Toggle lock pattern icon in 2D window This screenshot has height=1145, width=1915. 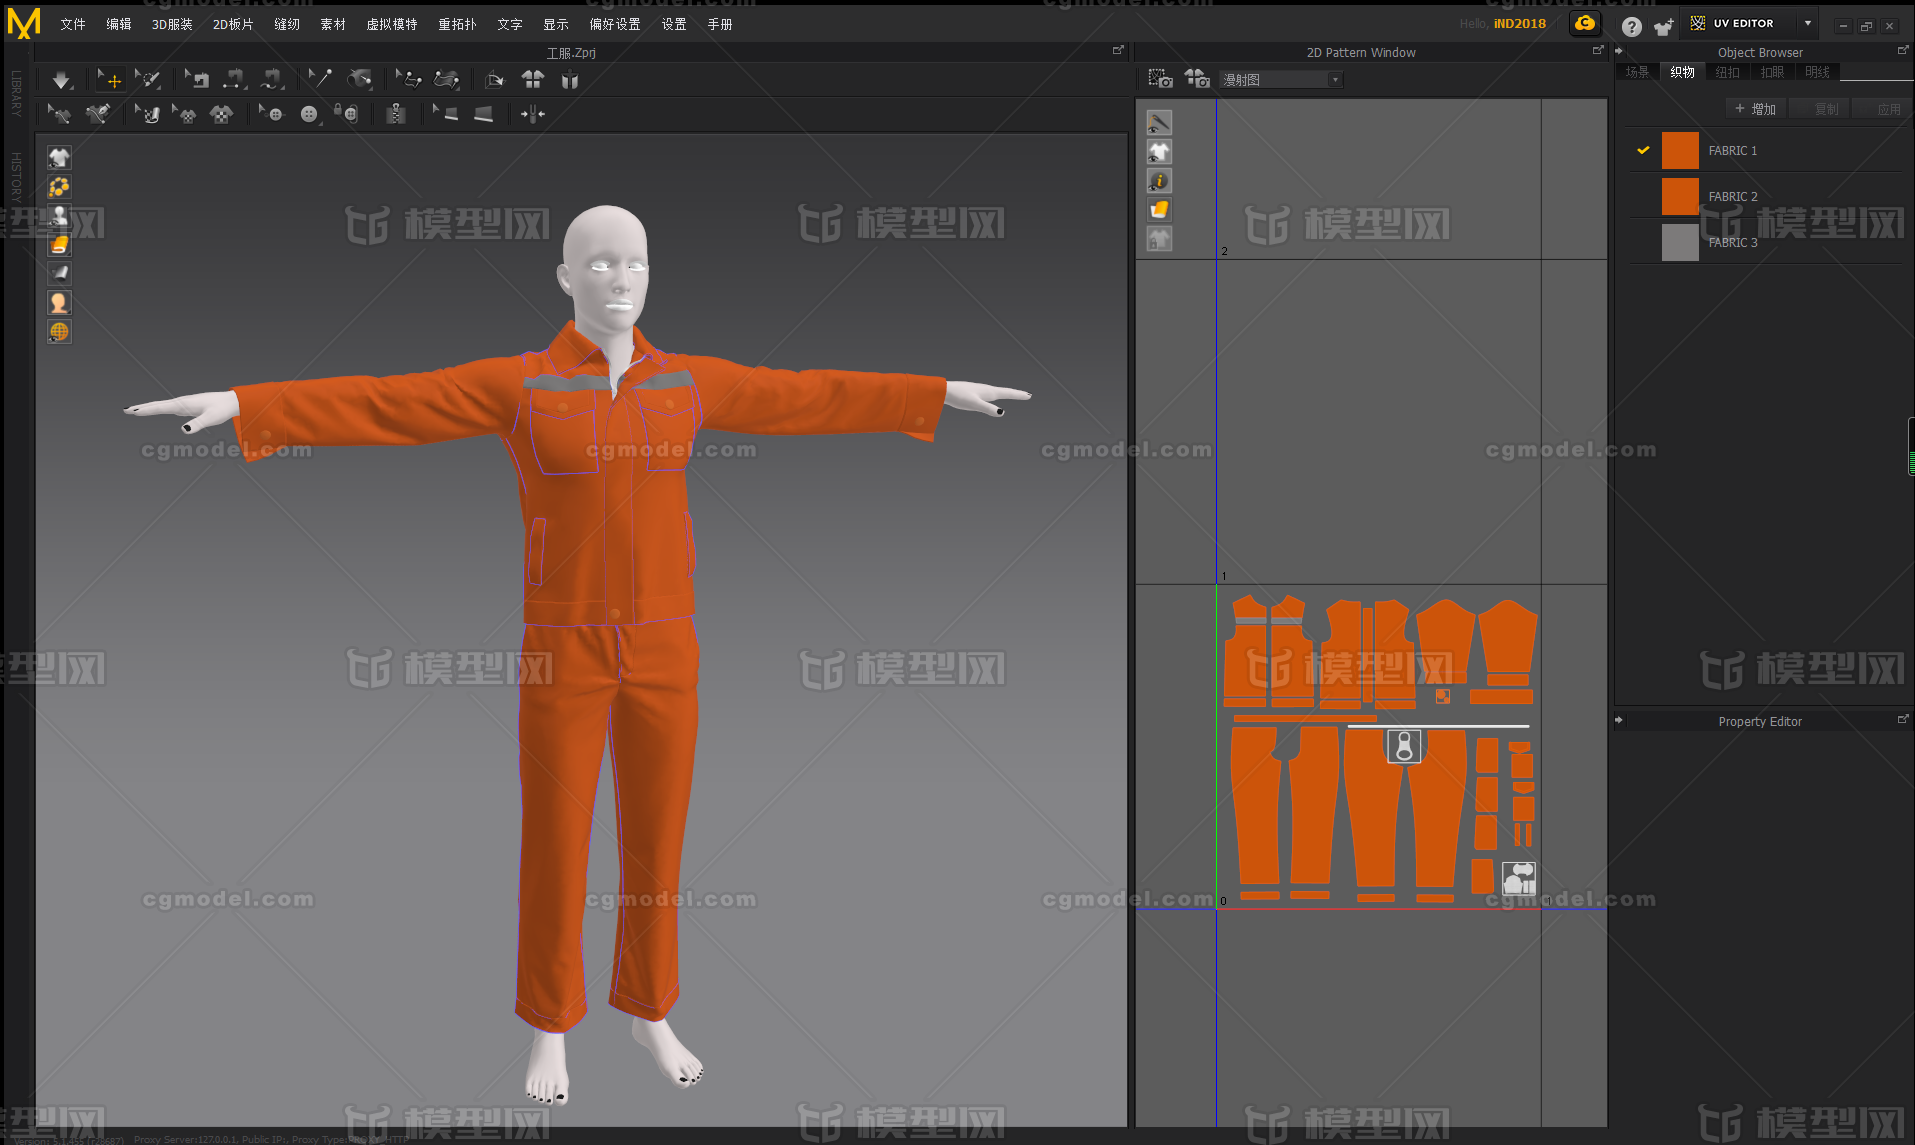(1159, 238)
